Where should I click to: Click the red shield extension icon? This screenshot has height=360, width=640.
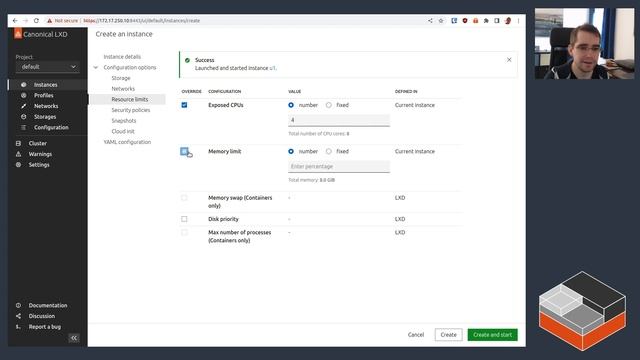(465, 20)
